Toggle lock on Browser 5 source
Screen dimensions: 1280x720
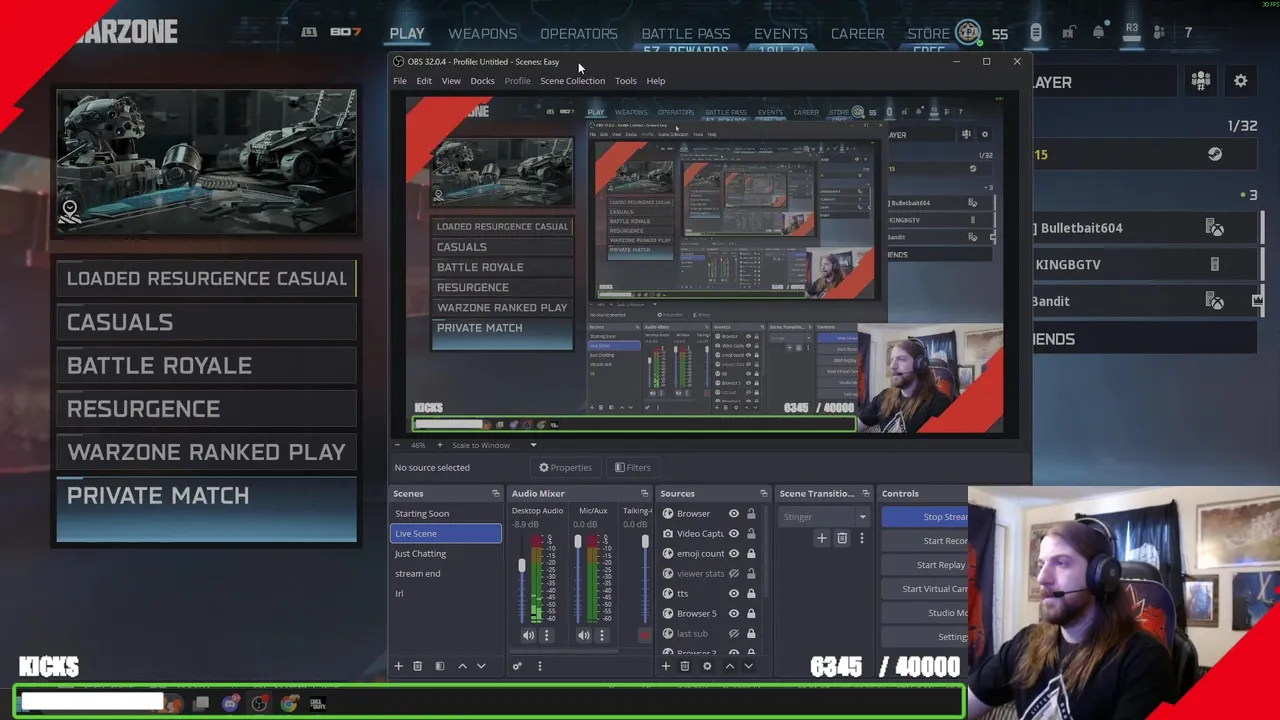[751, 614]
